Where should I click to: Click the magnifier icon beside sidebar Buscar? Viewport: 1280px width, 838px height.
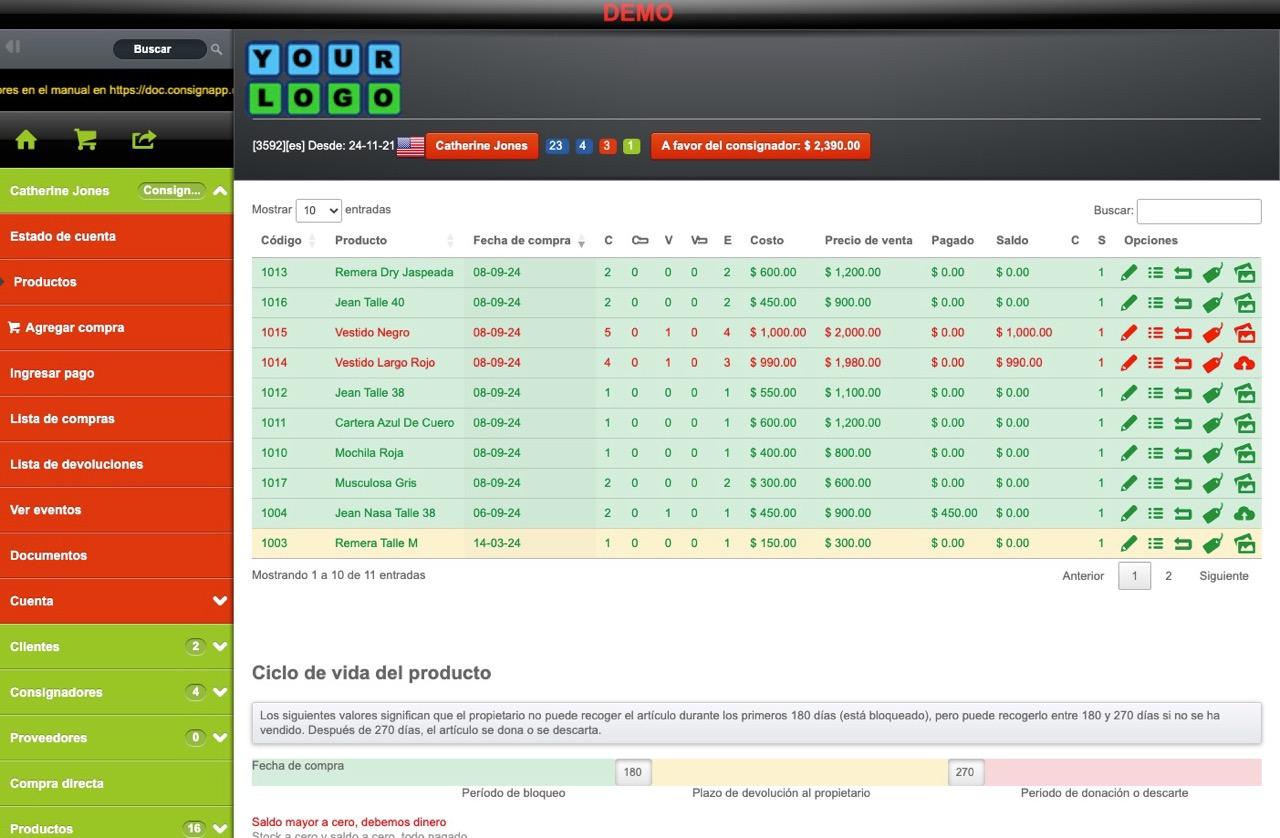point(216,49)
